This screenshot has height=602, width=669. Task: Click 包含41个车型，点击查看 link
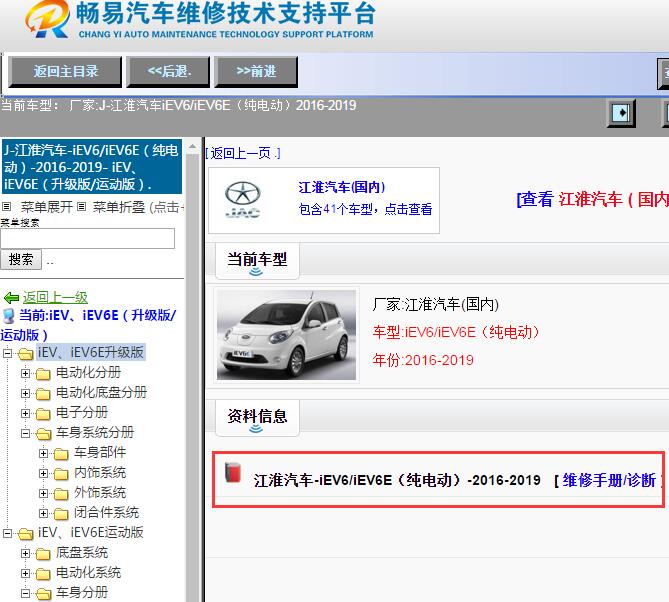365,209
